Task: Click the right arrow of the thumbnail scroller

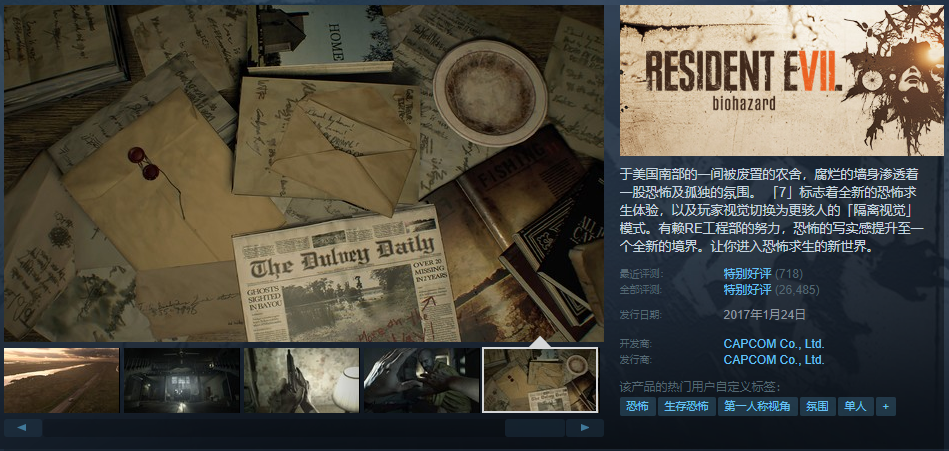Action: 585,428
